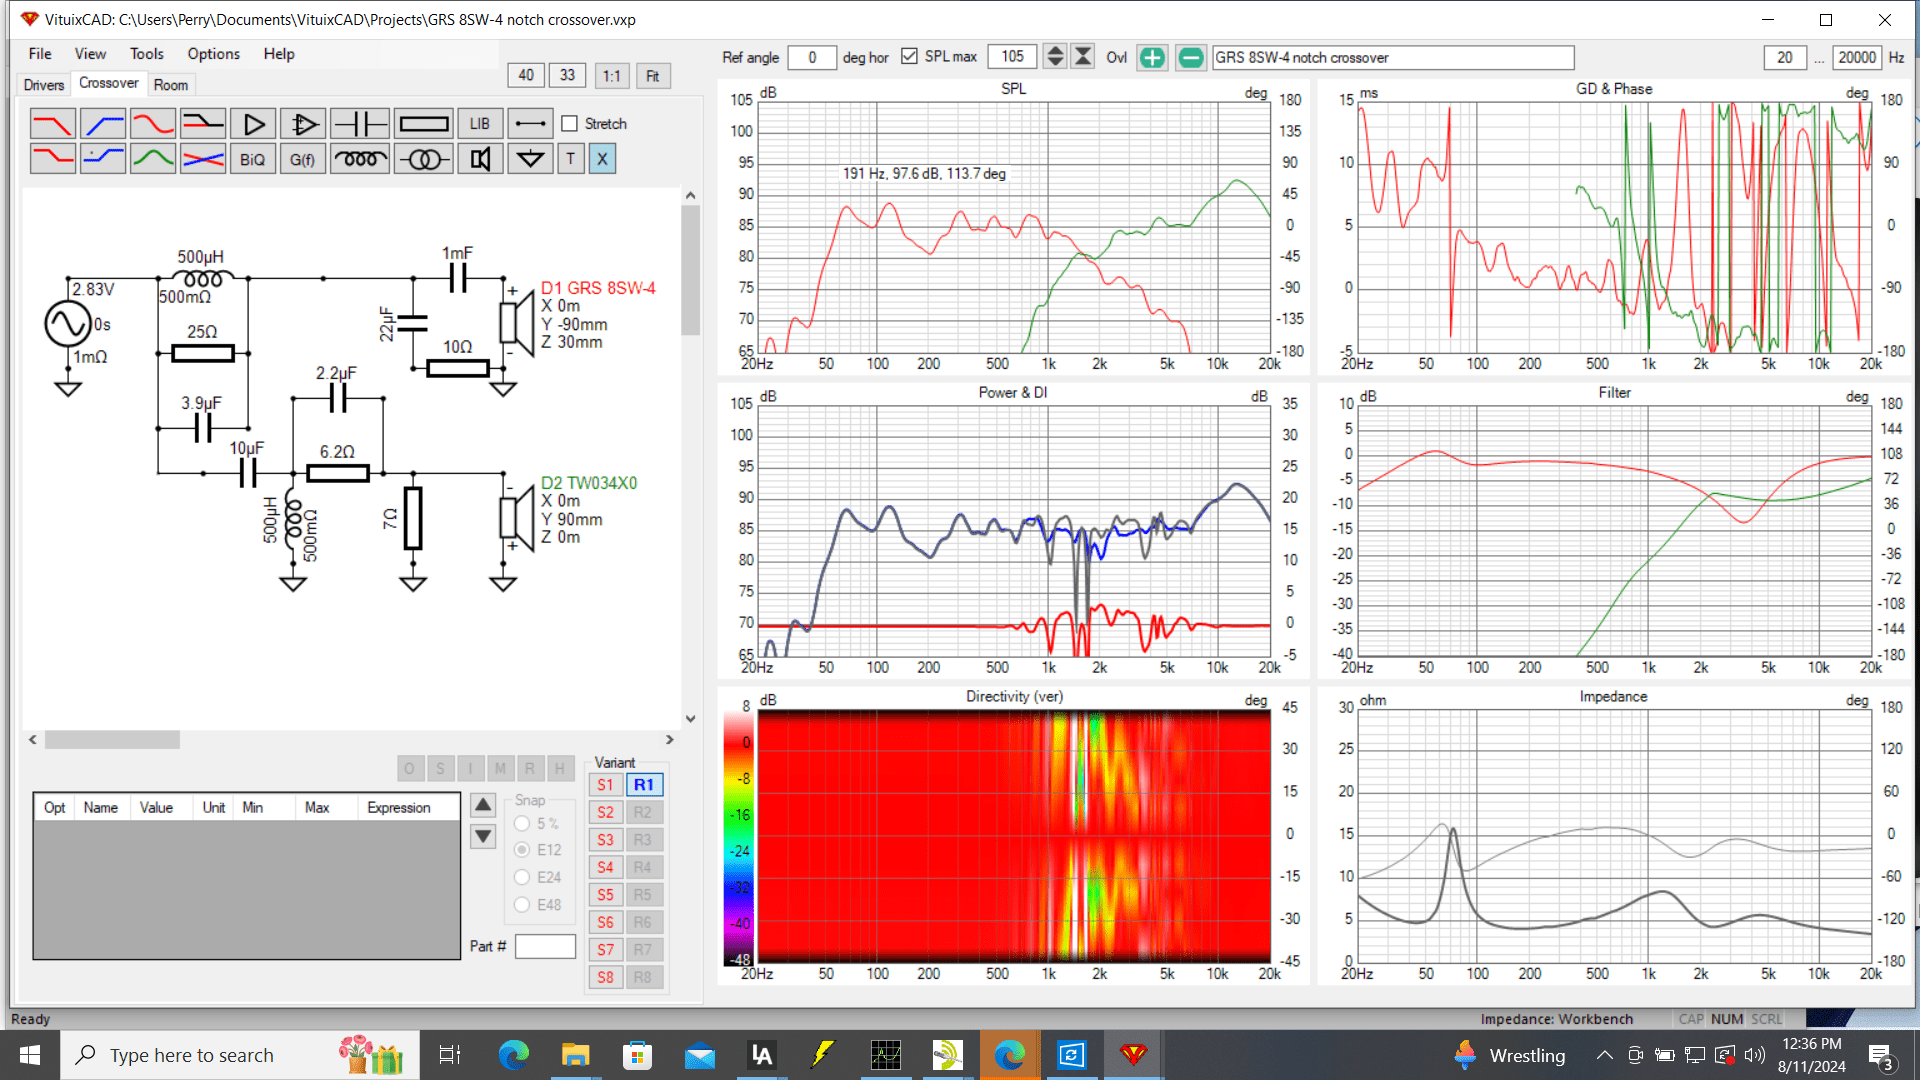Add a low-pass filter block
Viewport: 1920px width, 1080px height.
[52, 124]
